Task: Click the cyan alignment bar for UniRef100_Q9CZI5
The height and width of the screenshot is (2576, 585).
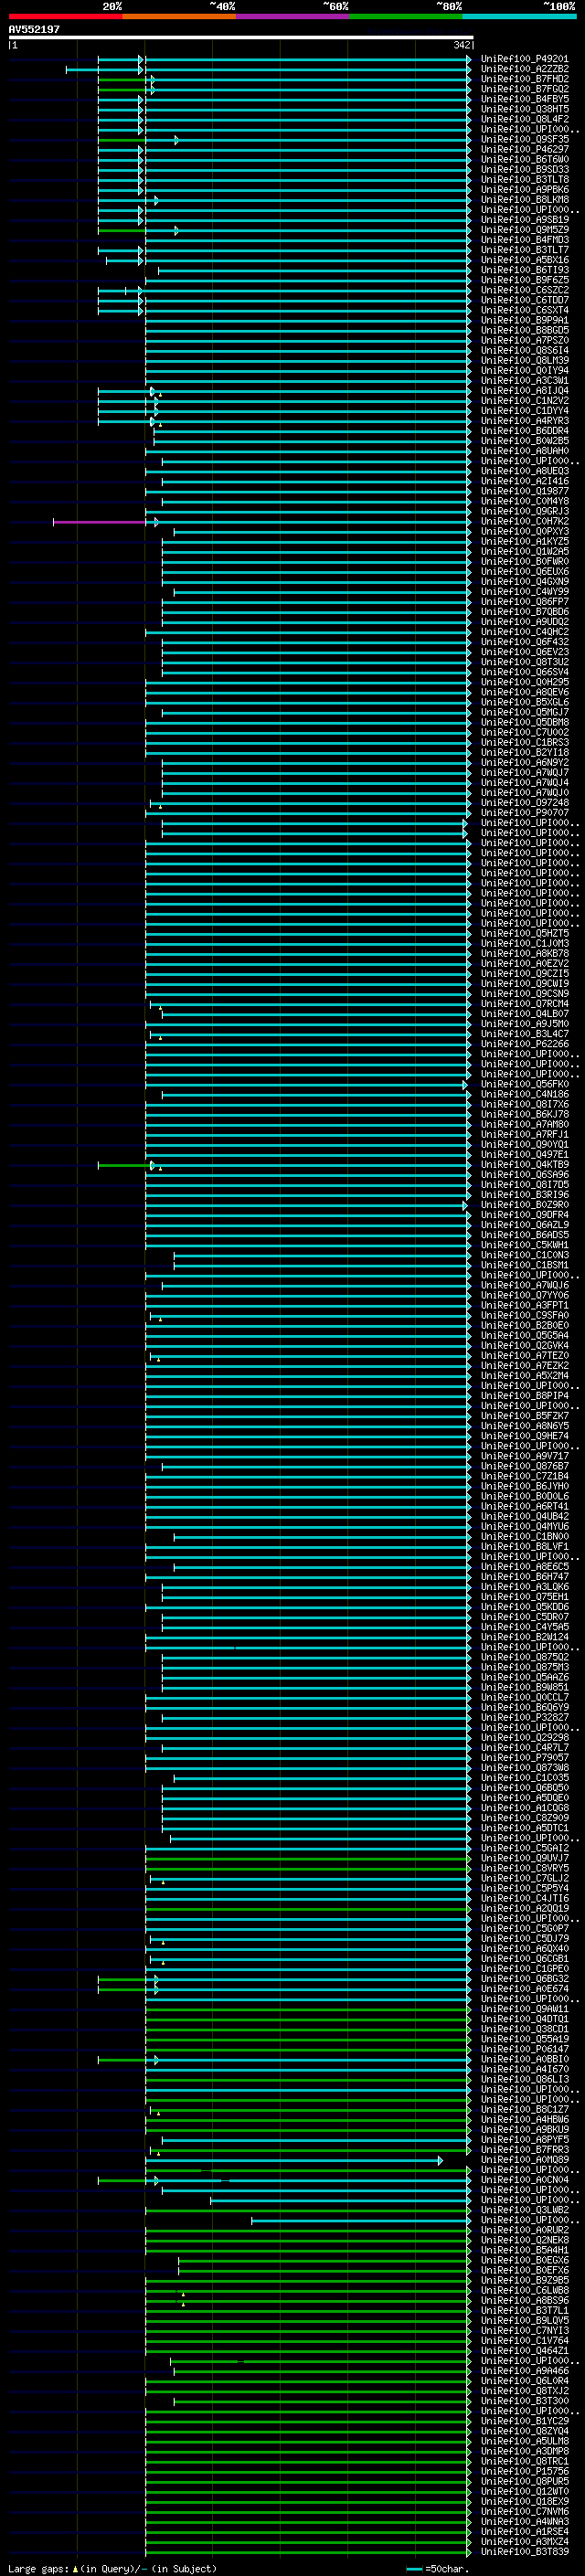Action: coord(307,974)
